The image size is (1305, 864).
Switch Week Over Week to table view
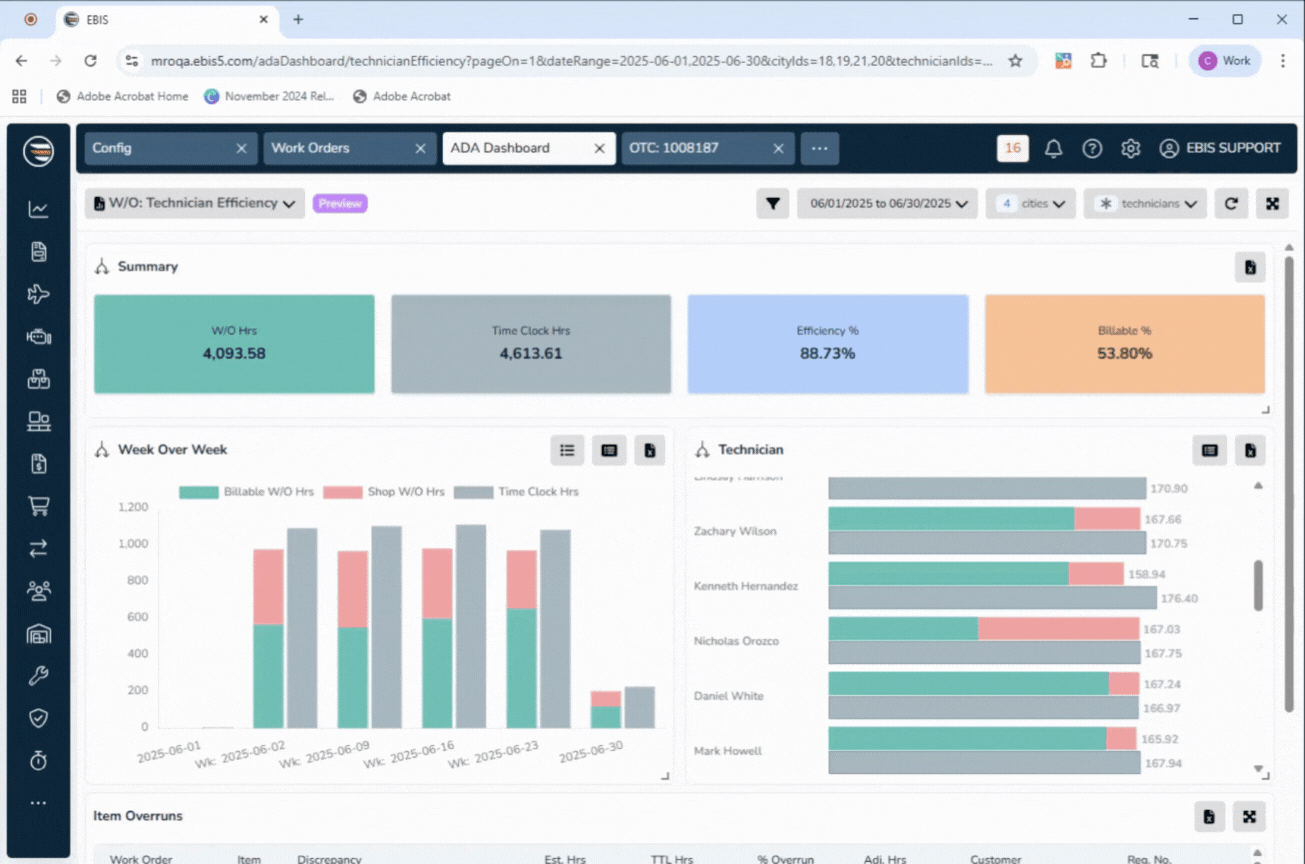point(608,450)
